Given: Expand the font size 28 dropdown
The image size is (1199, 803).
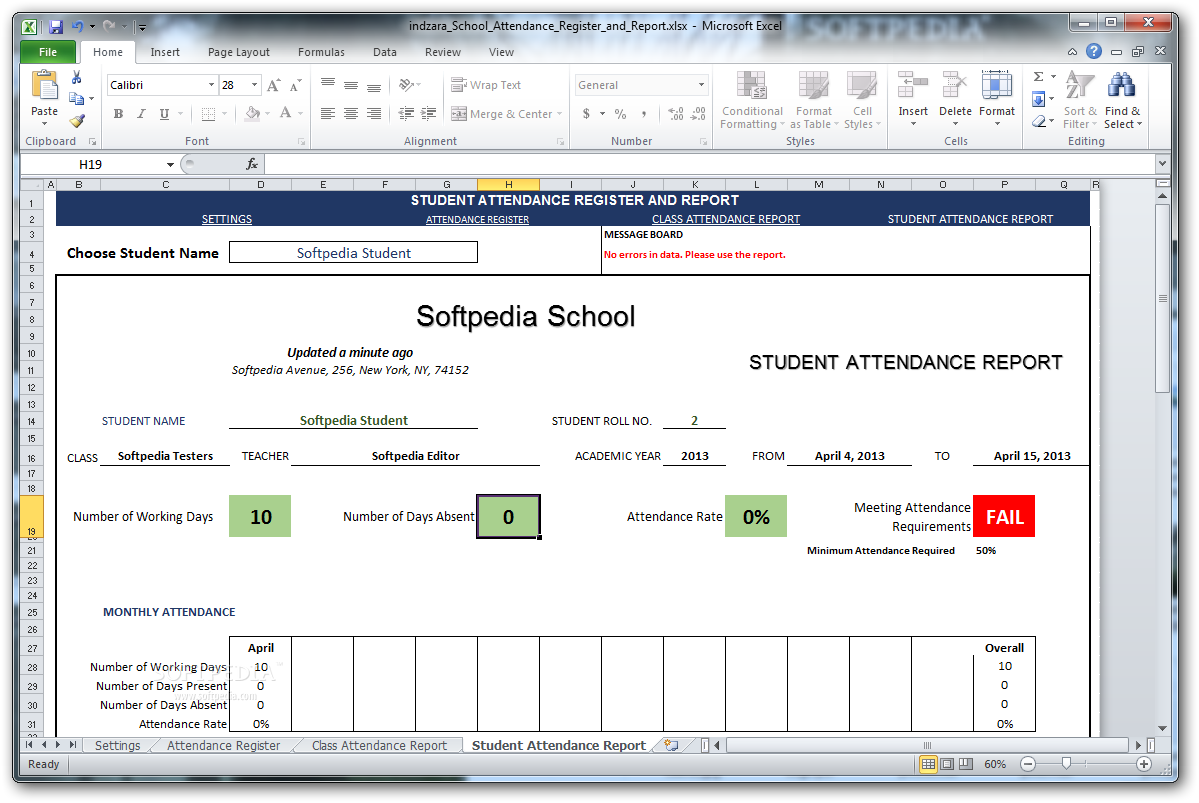Looking at the screenshot, I should coord(255,85).
